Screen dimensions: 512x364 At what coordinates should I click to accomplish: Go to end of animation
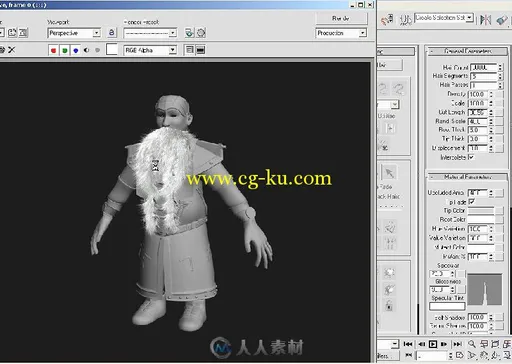457,344
